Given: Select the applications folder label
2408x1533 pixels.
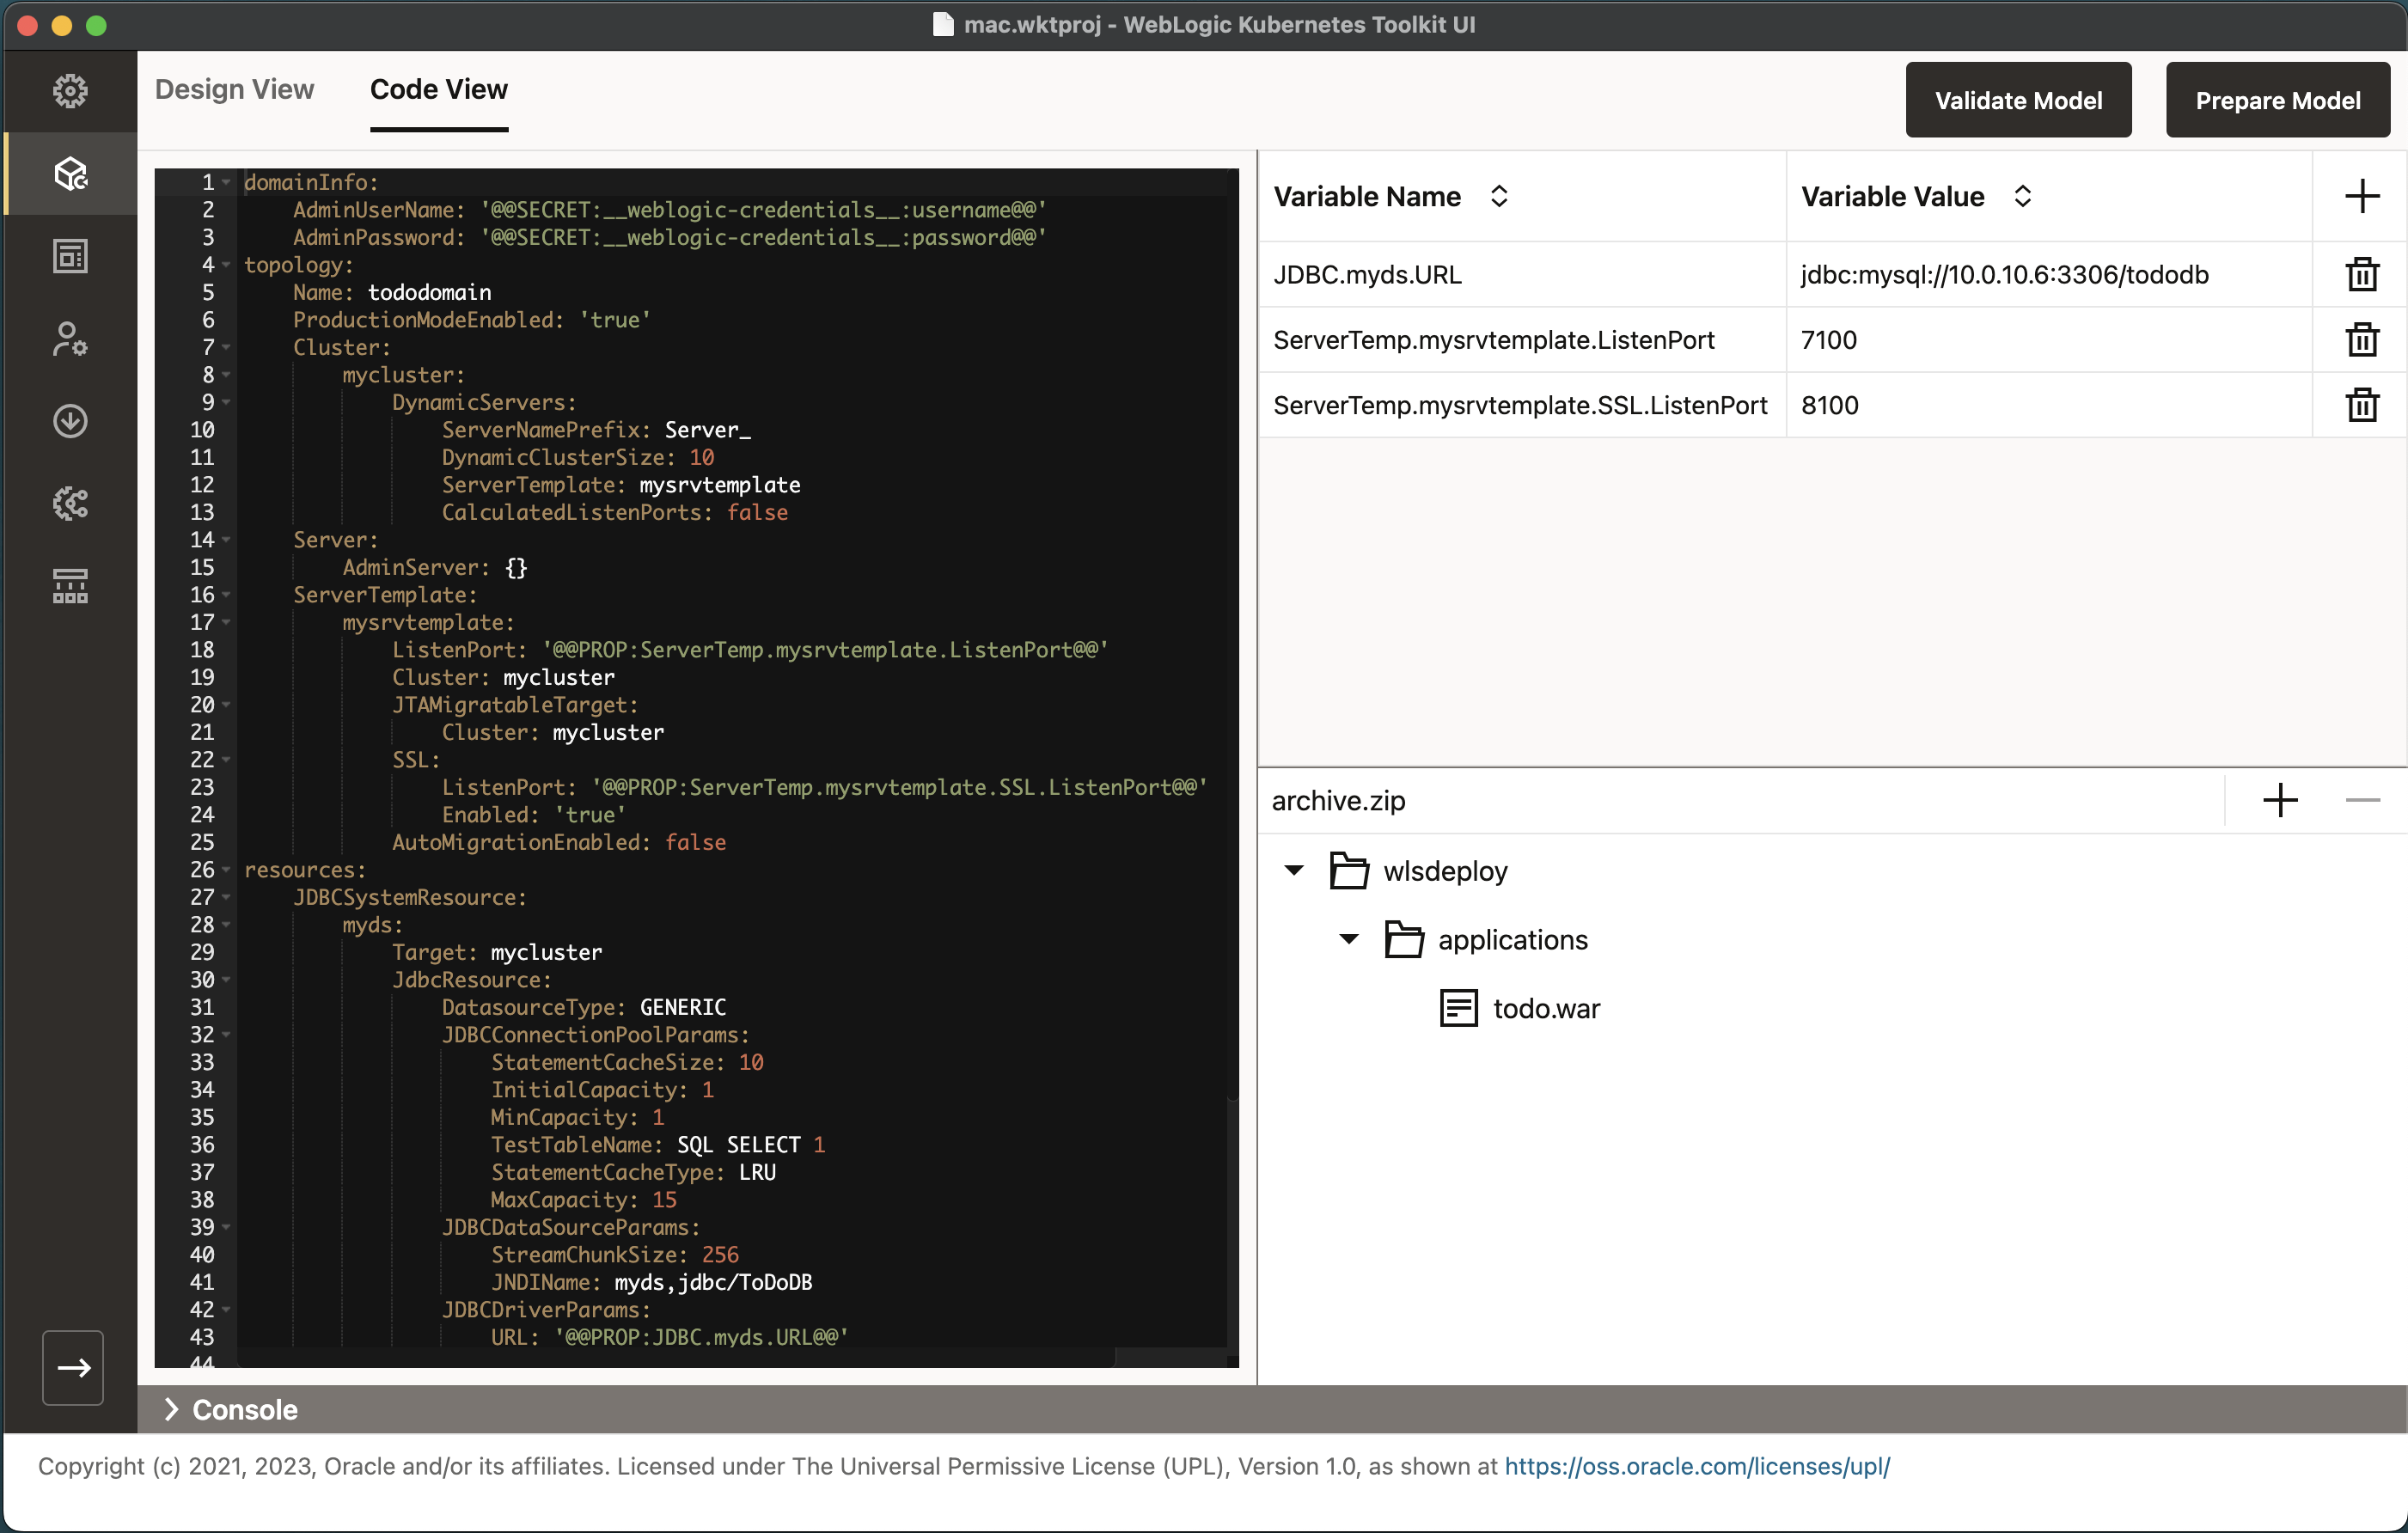Looking at the screenshot, I should click(1512, 939).
